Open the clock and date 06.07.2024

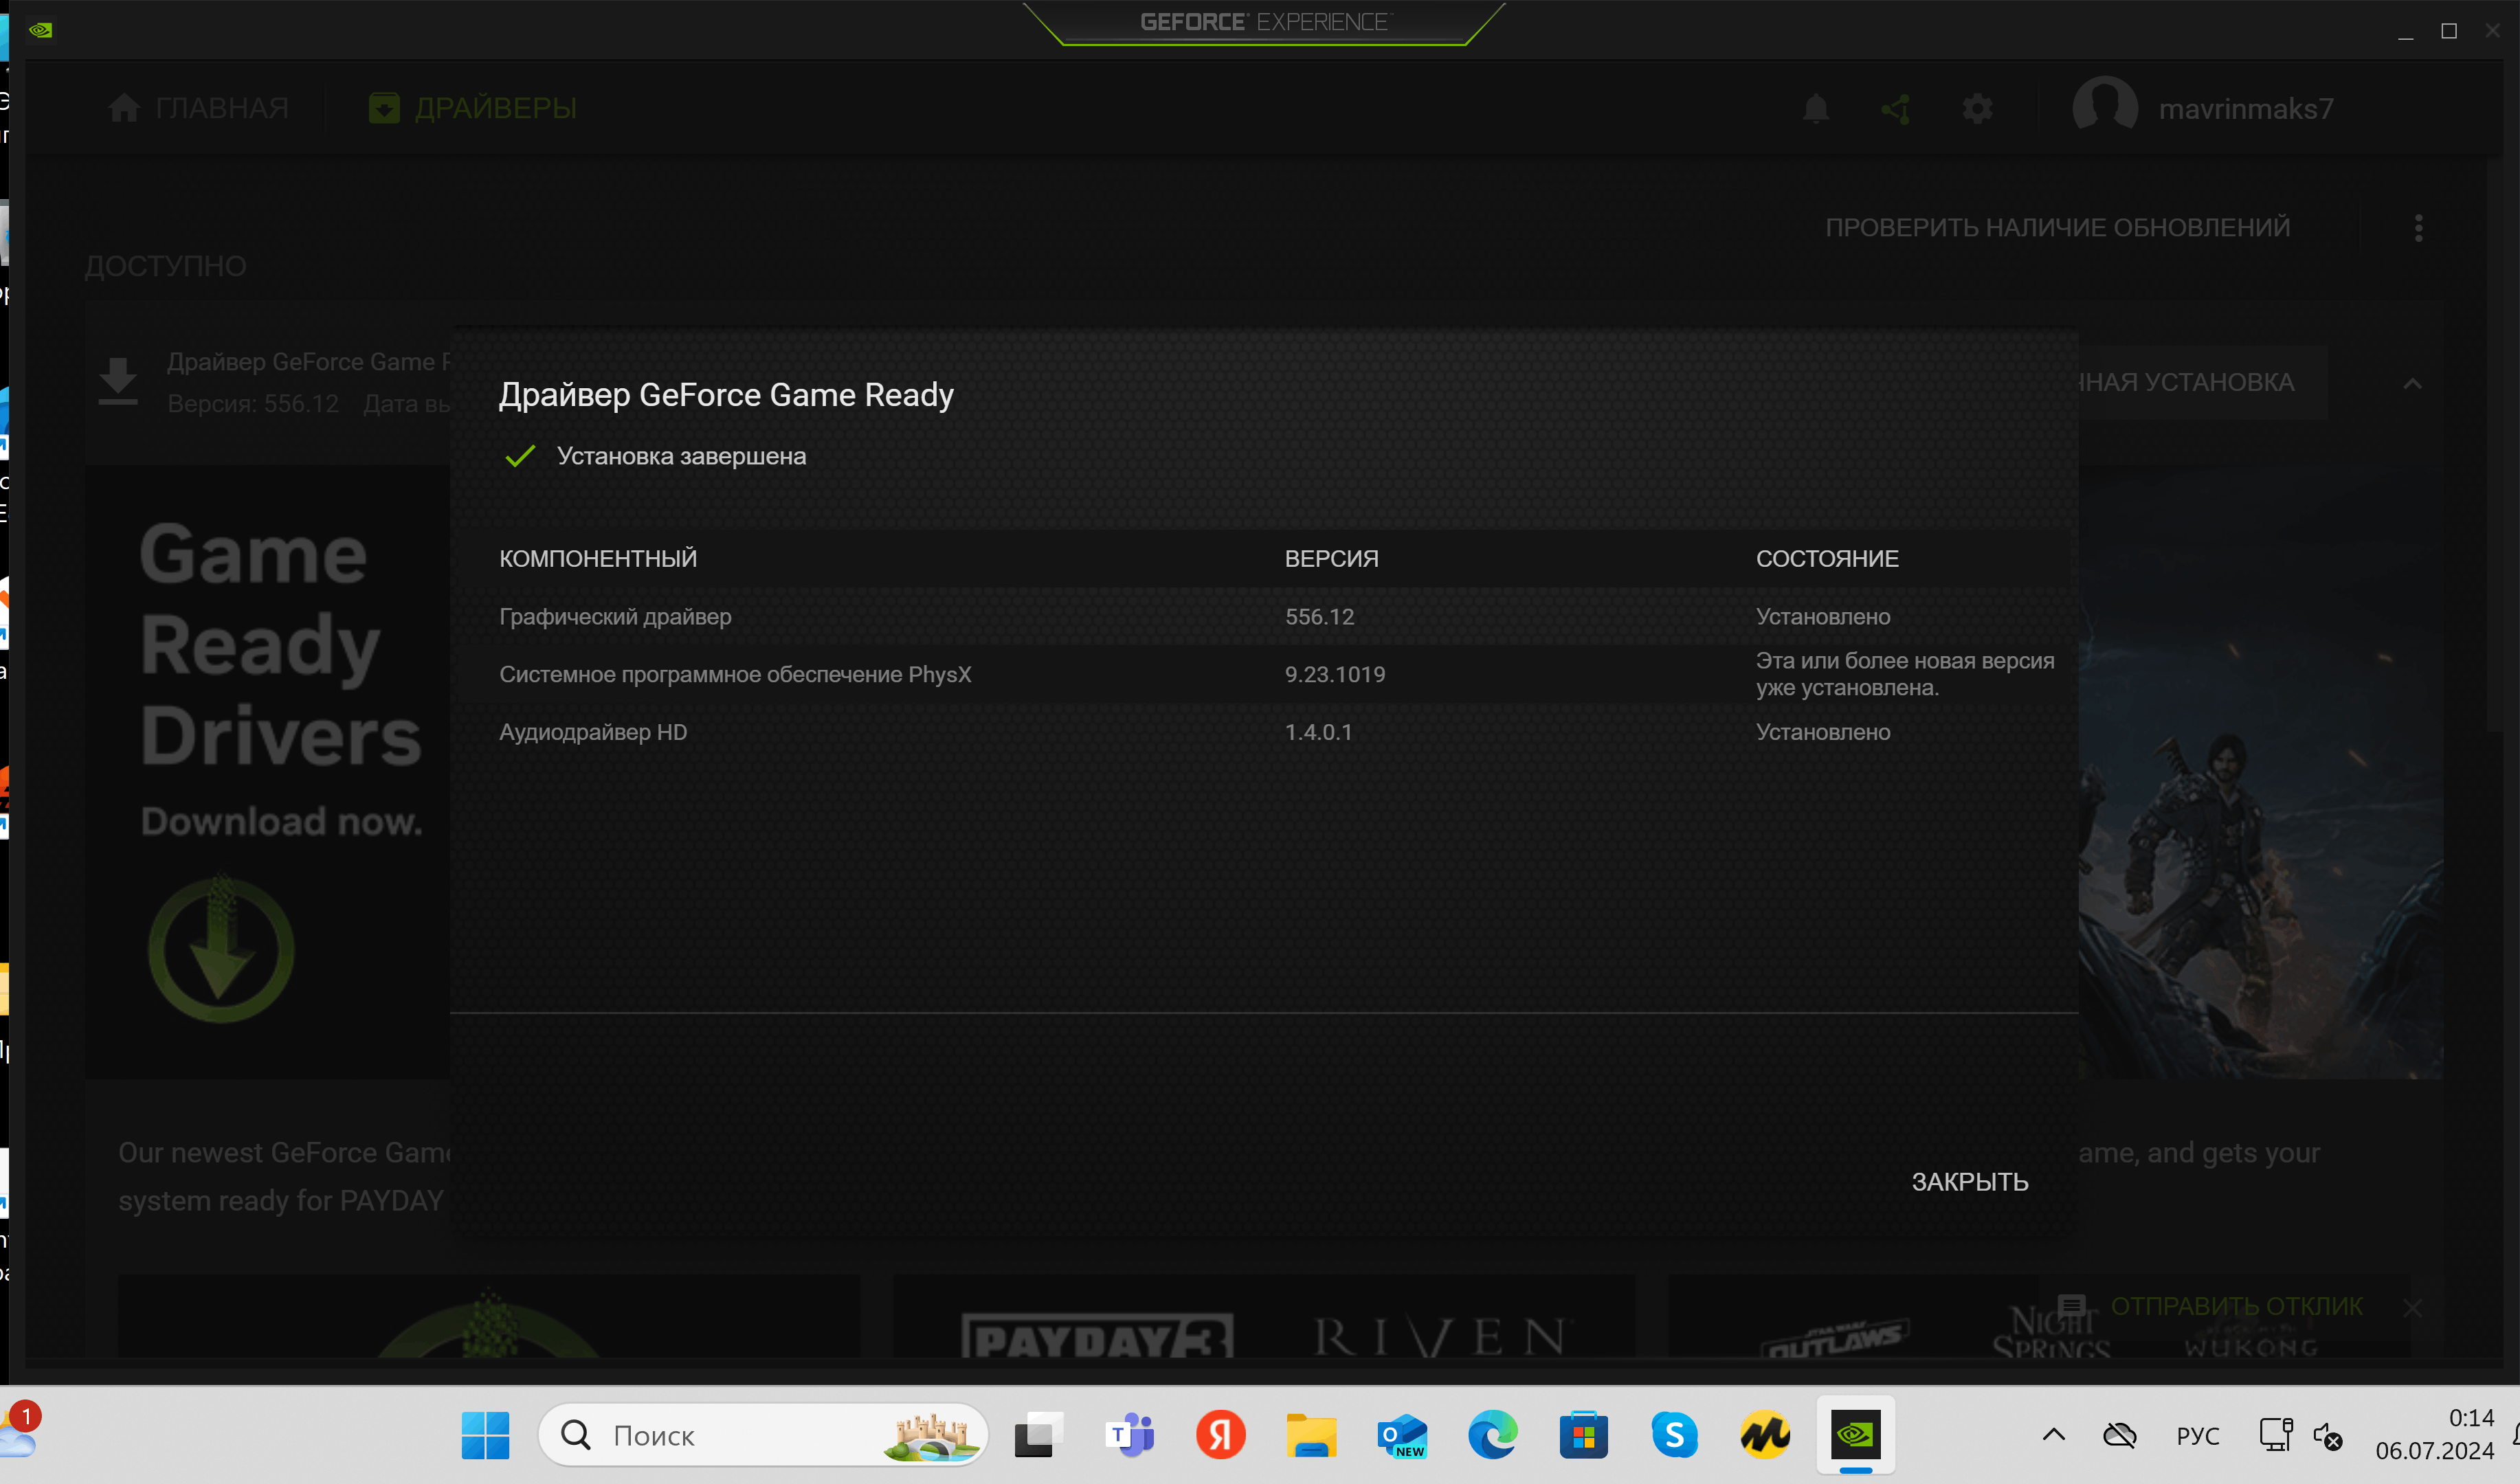click(x=2434, y=1435)
